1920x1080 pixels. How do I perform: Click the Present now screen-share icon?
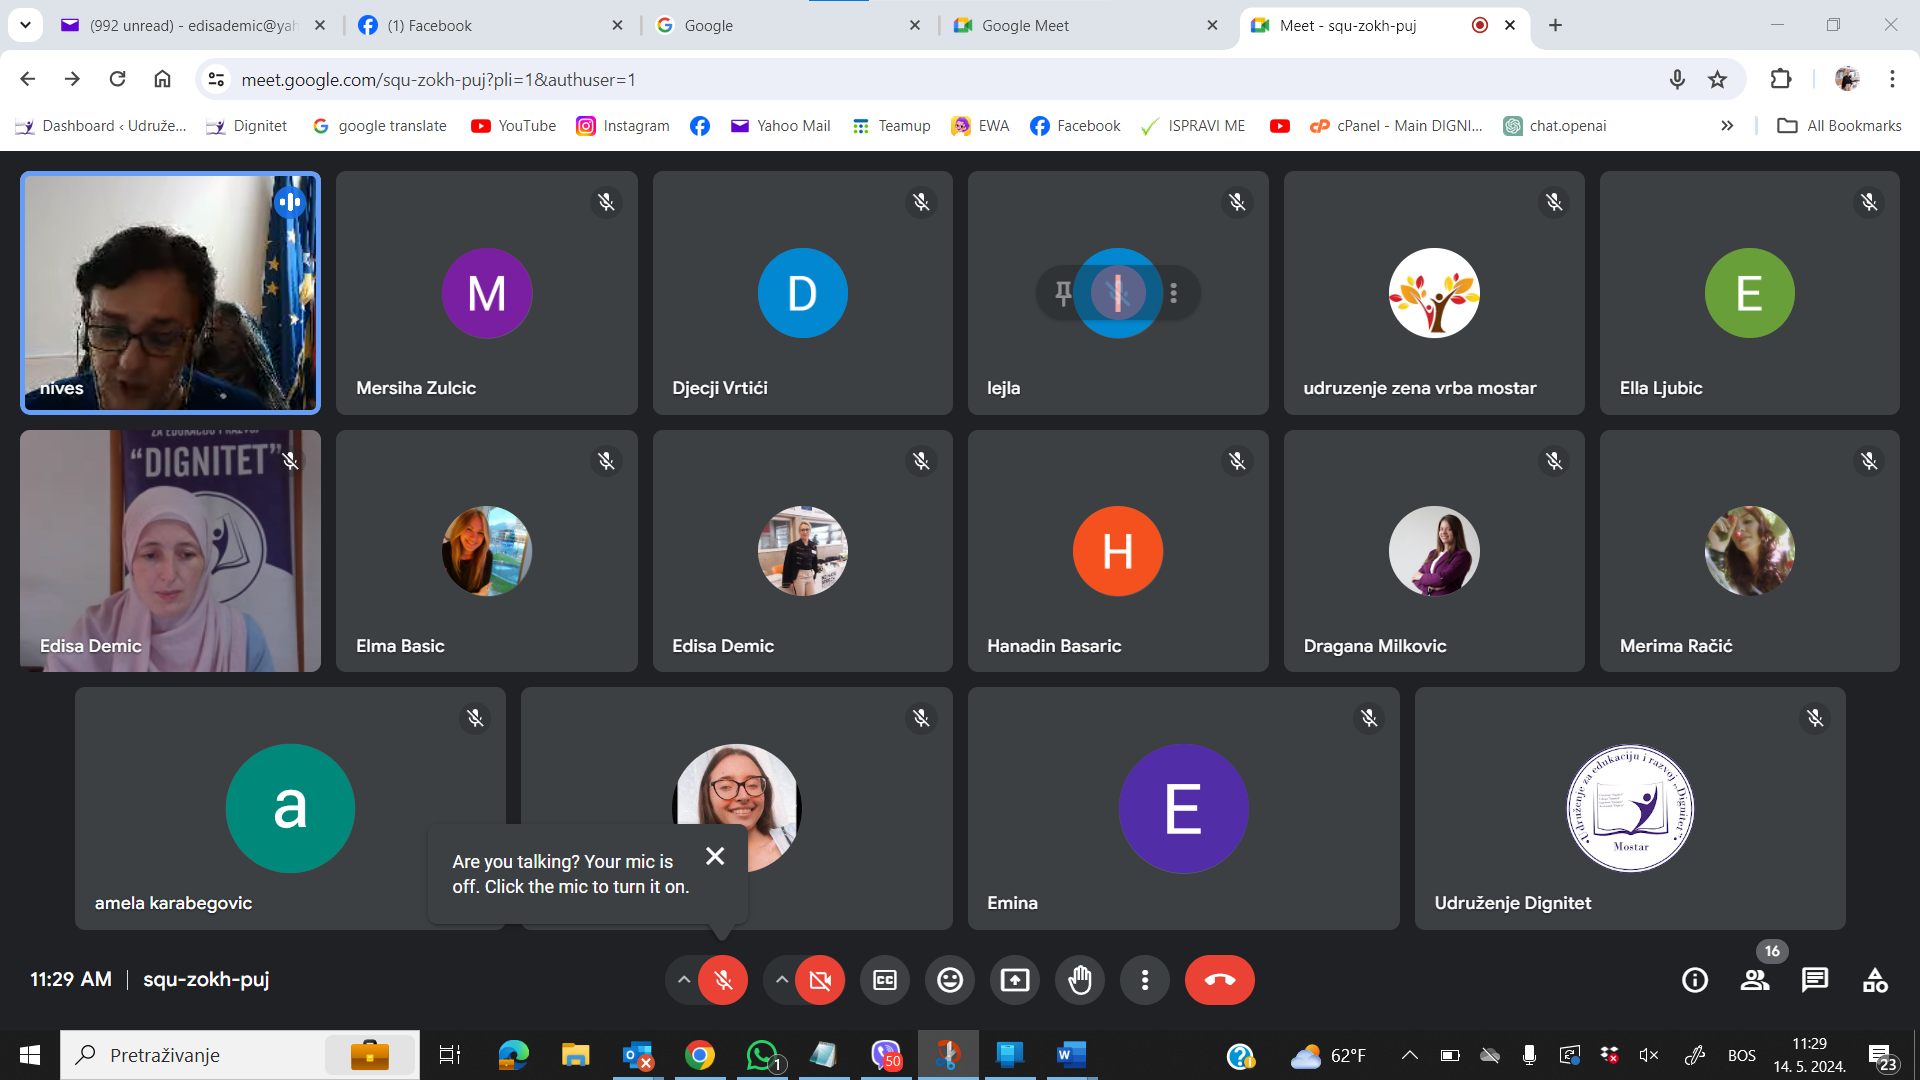(1015, 980)
